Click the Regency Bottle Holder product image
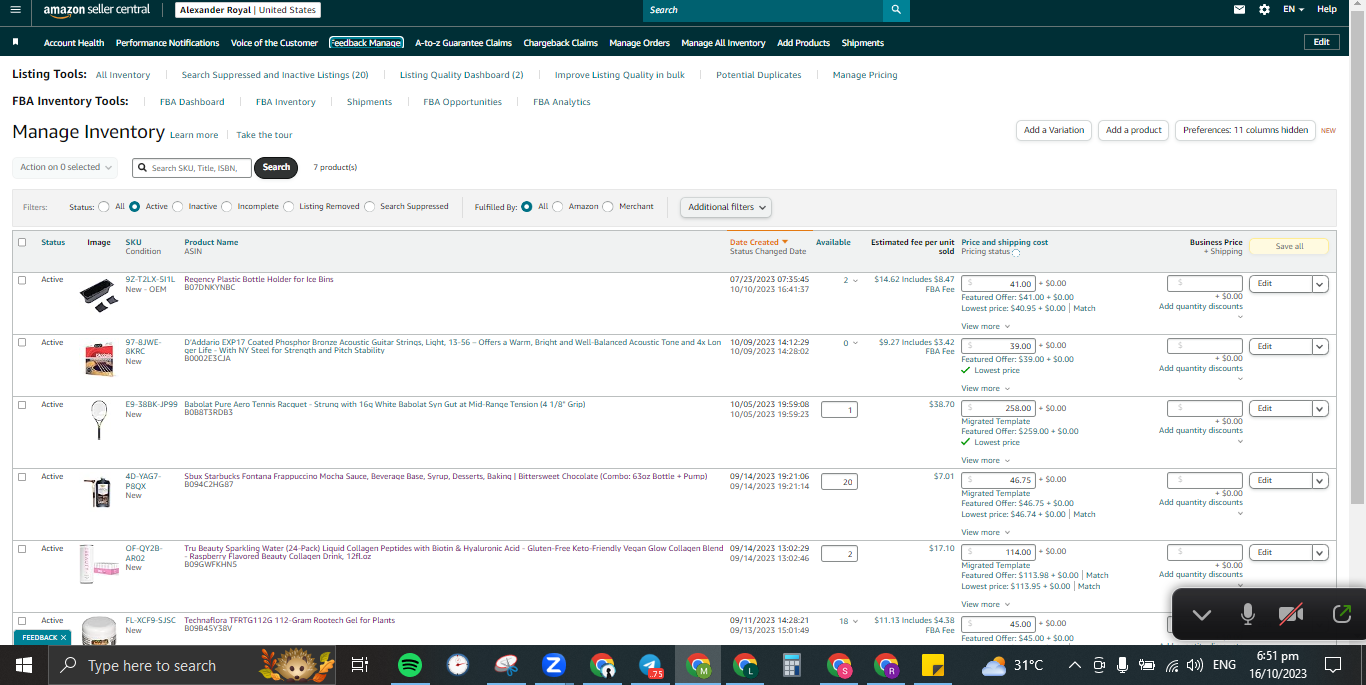Viewport: 1366px width, 685px height. pyautogui.click(x=100, y=295)
